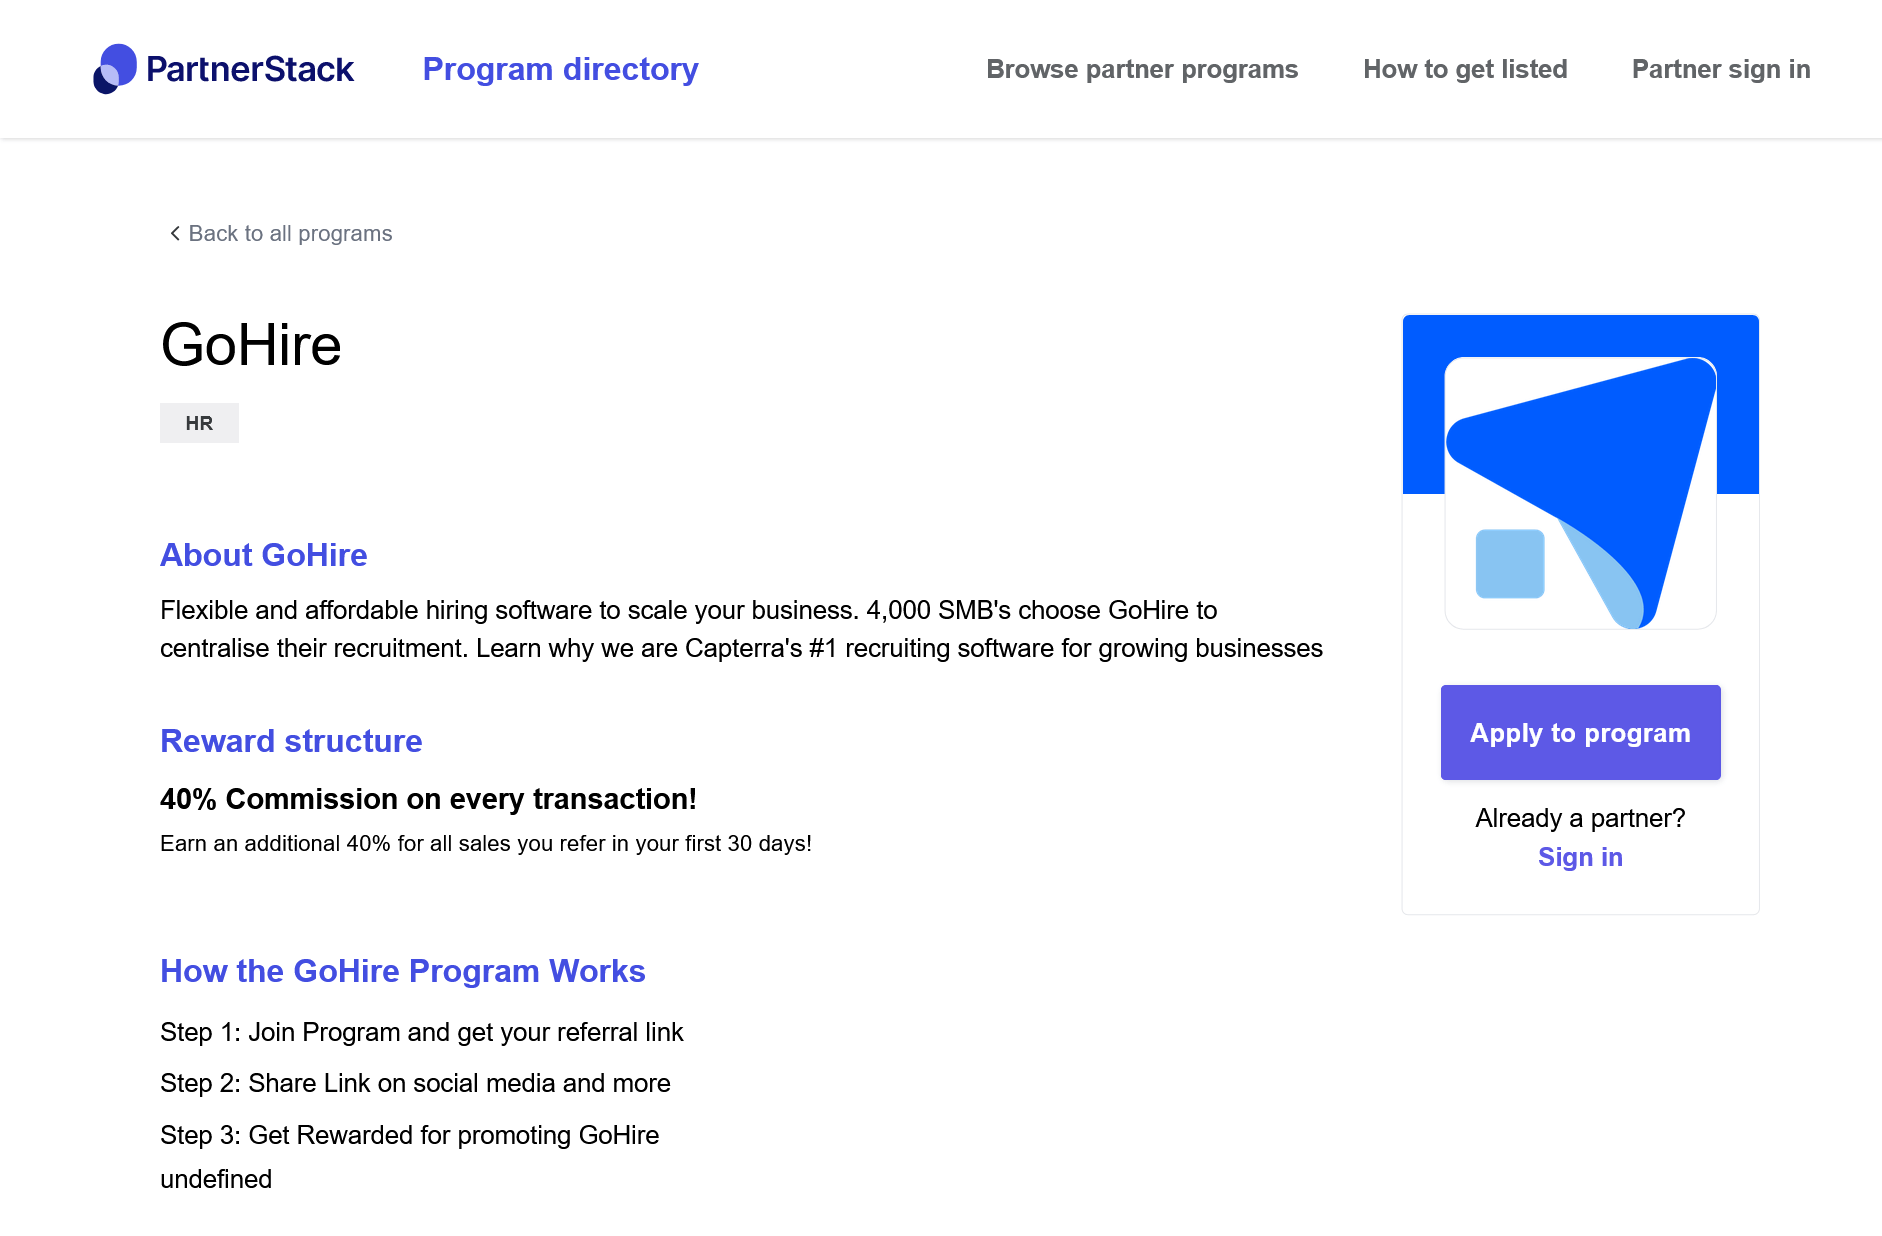Go to How to get listed
Image resolution: width=1882 pixels, height=1236 pixels.
pyautogui.click(x=1465, y=69)
